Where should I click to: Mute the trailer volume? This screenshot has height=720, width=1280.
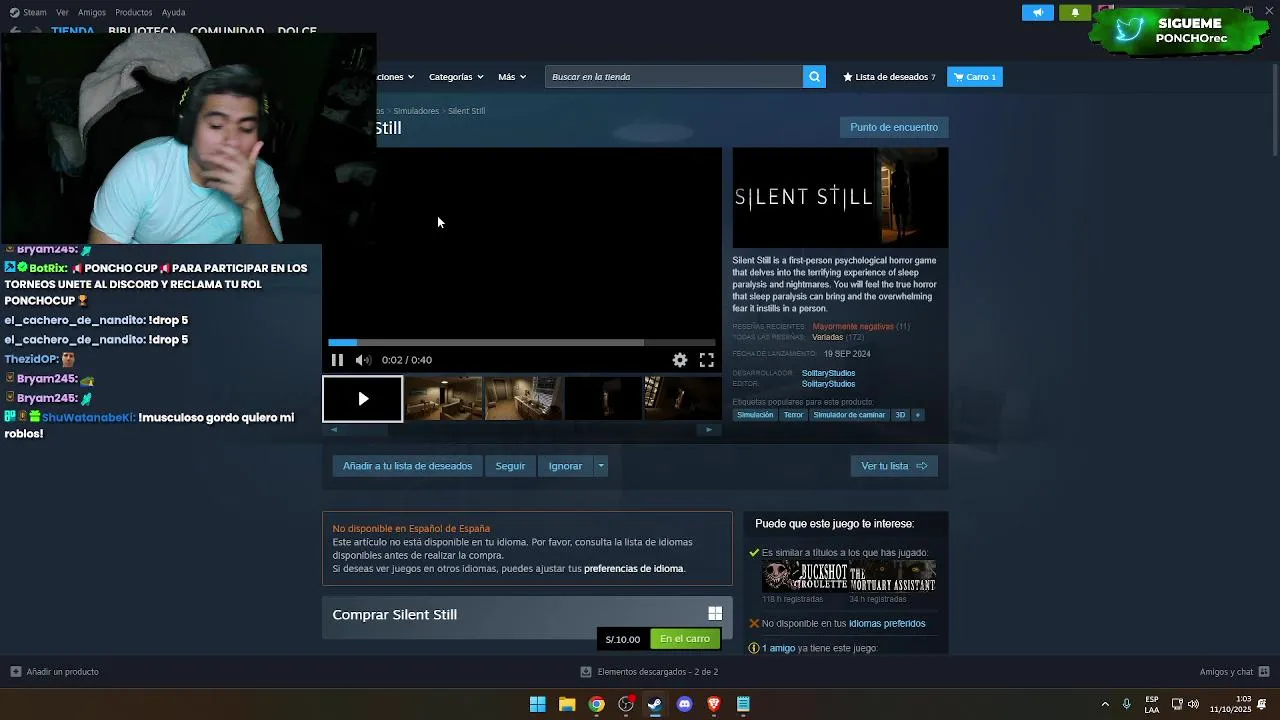tap(363, 360)
